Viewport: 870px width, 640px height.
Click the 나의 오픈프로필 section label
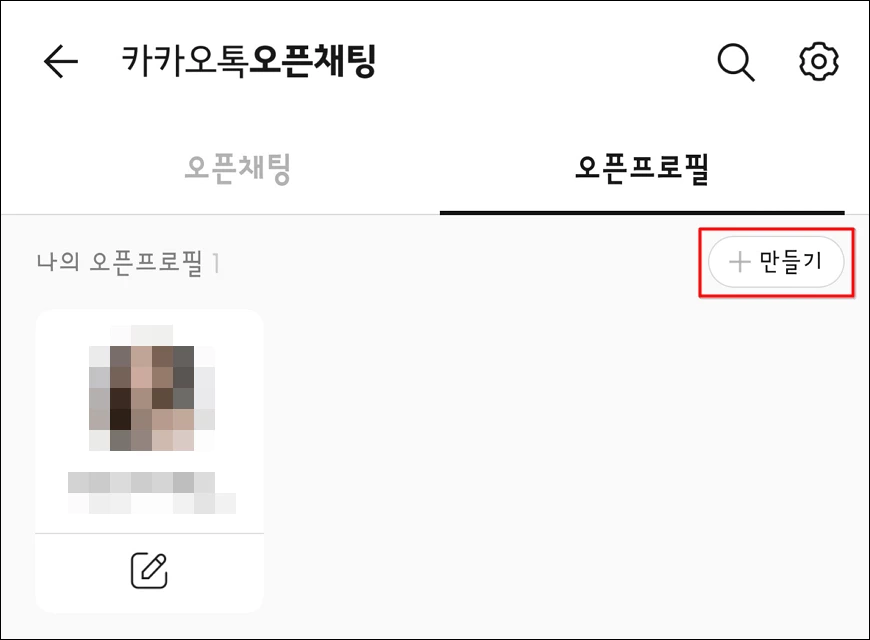119,262
